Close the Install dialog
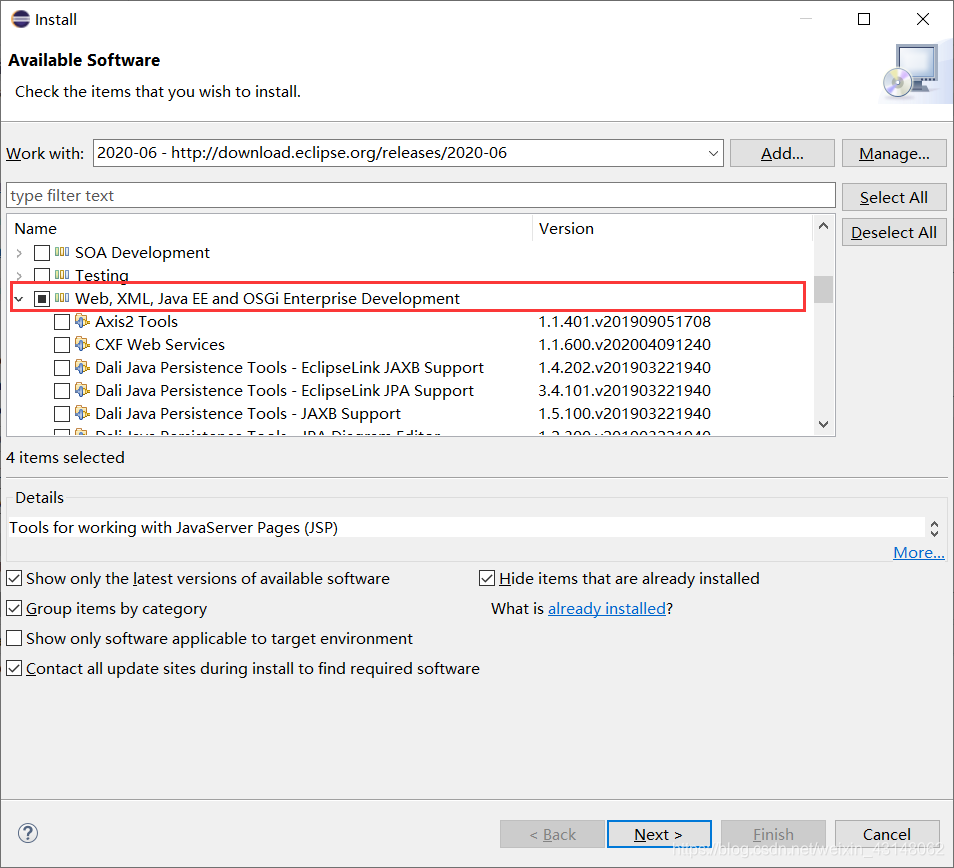Image resolution: width=954 pixels, height=868 pixels. click(923, 19)
